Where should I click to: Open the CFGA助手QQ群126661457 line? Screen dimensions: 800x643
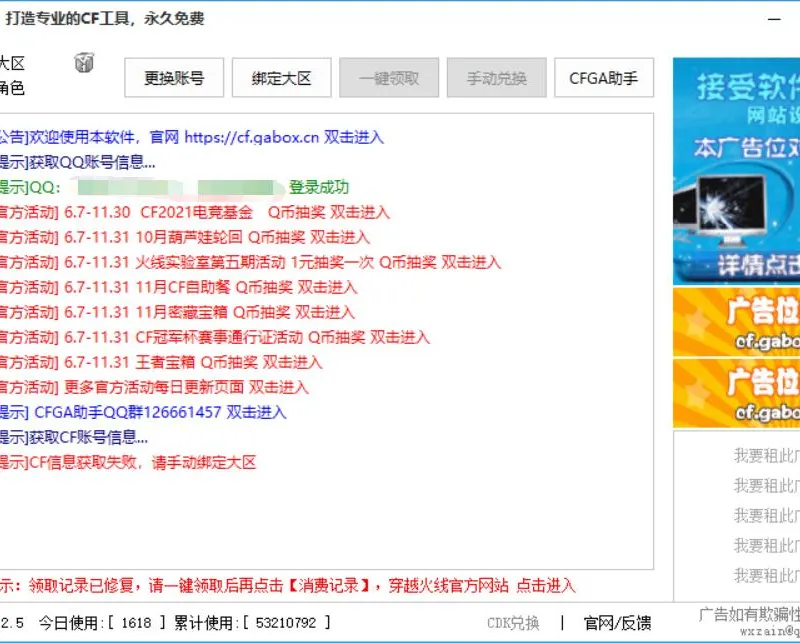pyautogui.click(x=143, y=412)
